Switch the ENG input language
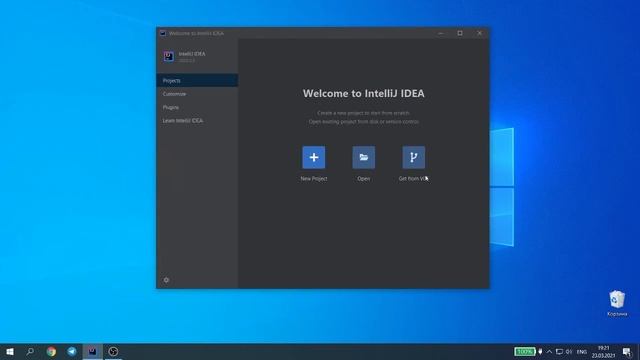 [582, 351]
